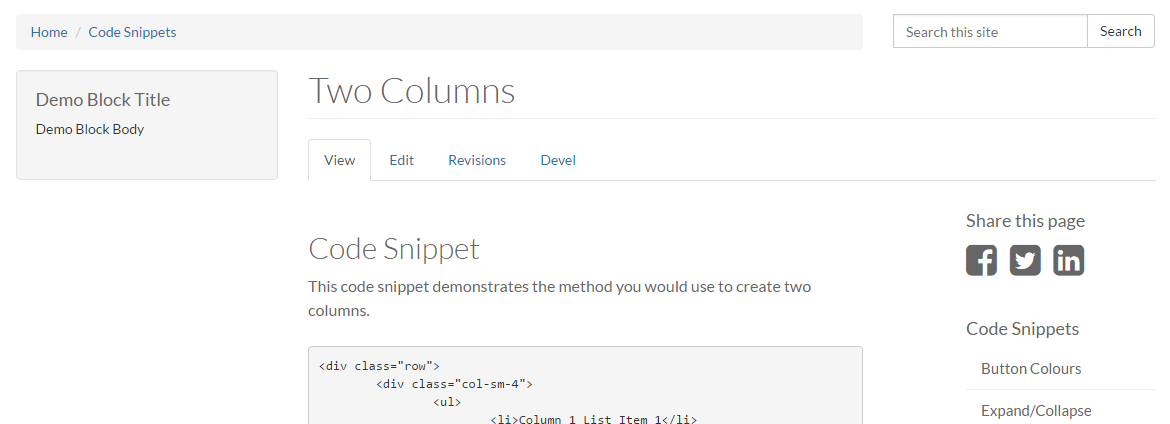Screen dimensions: 1170x424
Task: Open the Devel tab
Action: (x=558, y=160)
